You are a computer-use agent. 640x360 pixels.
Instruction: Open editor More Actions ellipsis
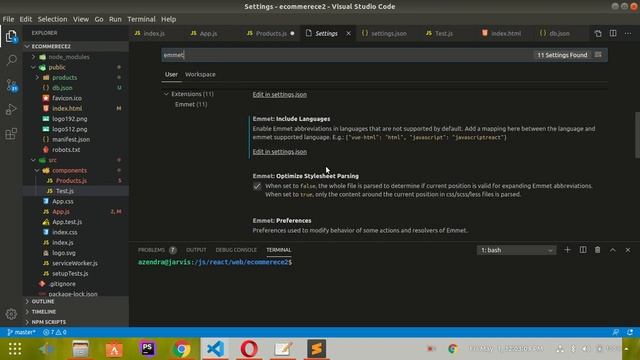click(x=628, y=33)
